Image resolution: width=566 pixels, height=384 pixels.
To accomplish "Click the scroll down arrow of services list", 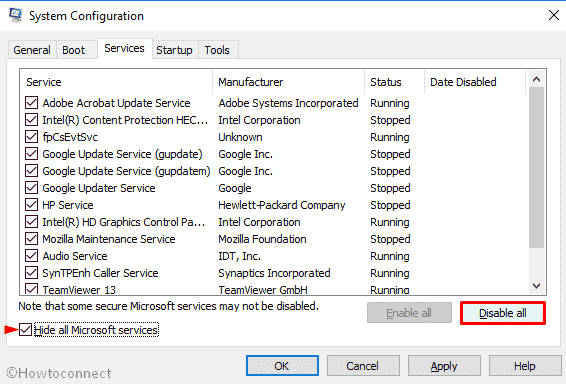I will [536, 285].
